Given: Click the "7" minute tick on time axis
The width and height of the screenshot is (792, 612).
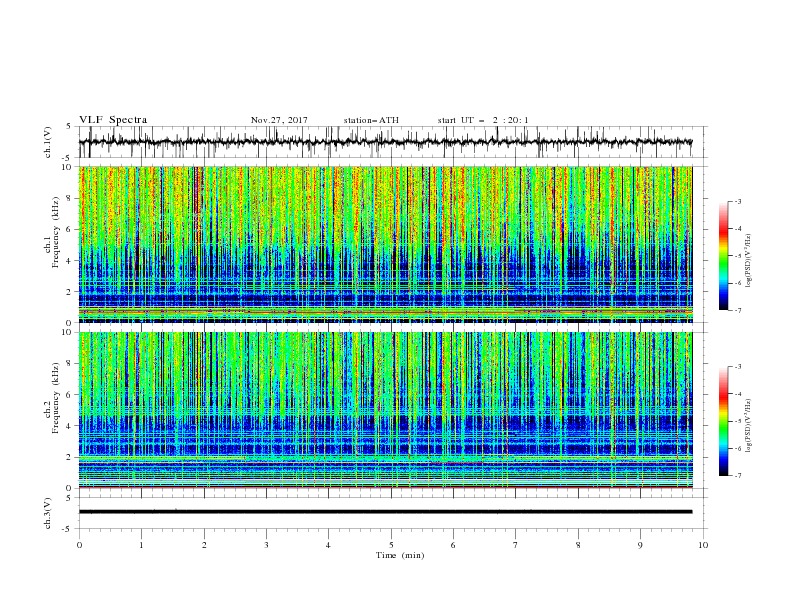Looking at the screenshot, I should [x=516, y=545].
